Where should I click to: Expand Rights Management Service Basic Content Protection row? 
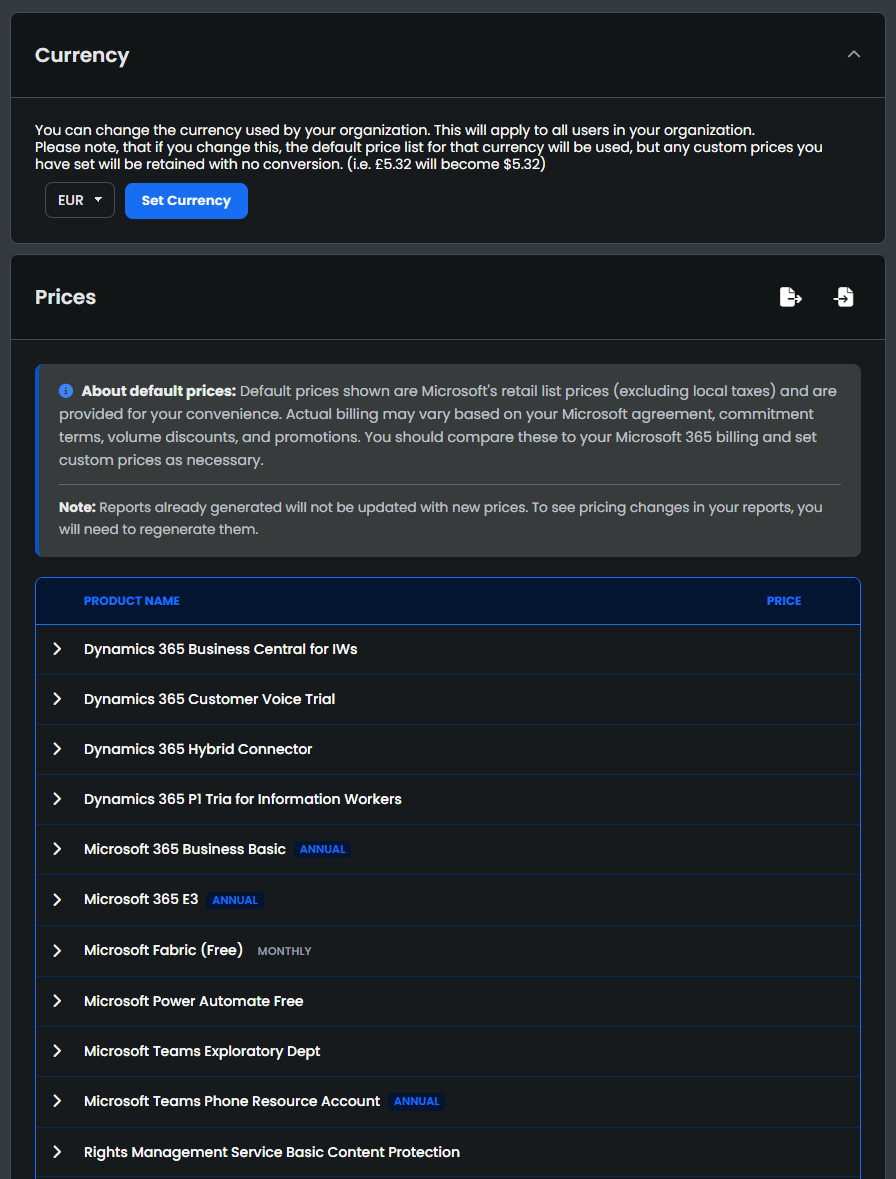click(57, 1152)
